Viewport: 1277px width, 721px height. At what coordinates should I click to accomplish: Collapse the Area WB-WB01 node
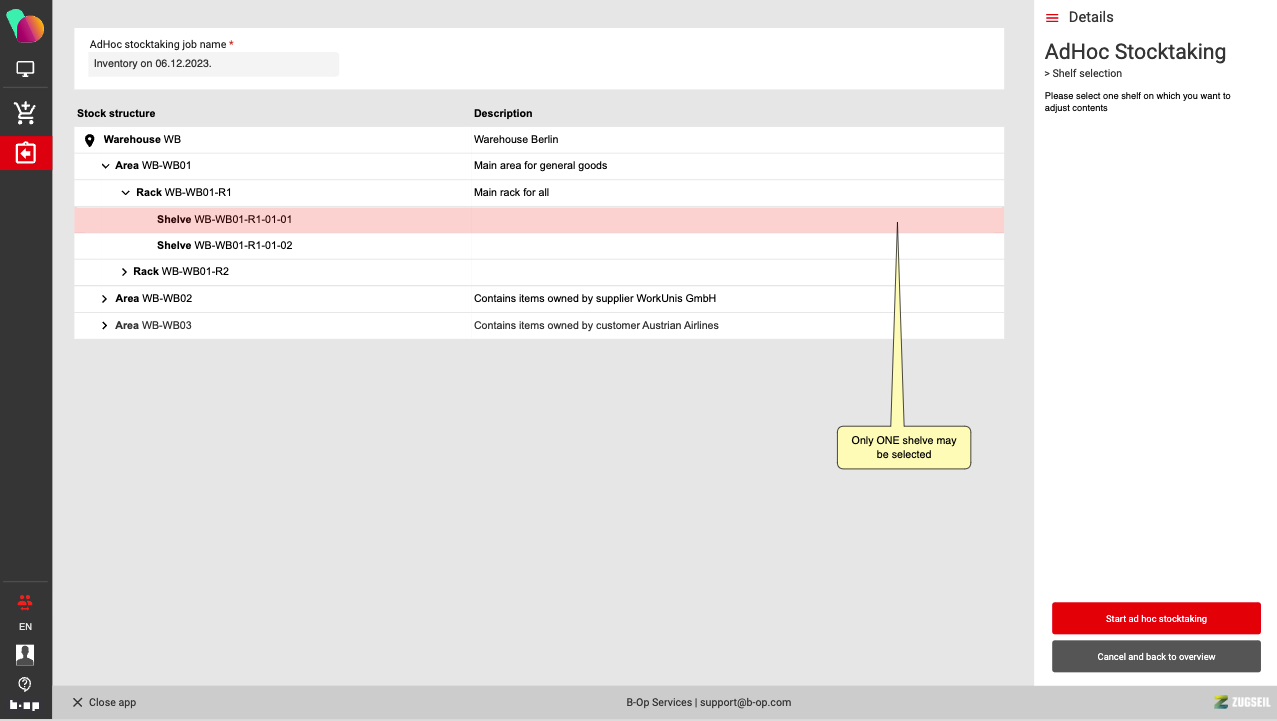[x=105, y=166]
